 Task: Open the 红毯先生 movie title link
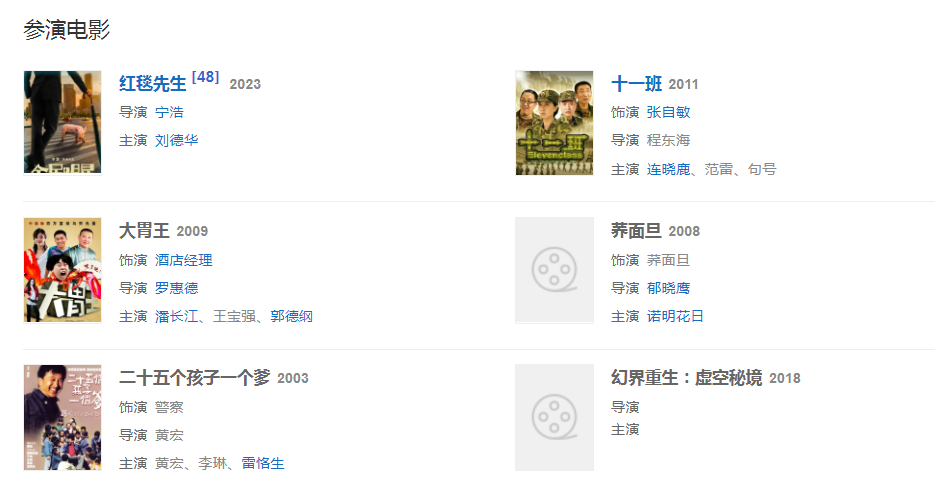pos(153,83)
